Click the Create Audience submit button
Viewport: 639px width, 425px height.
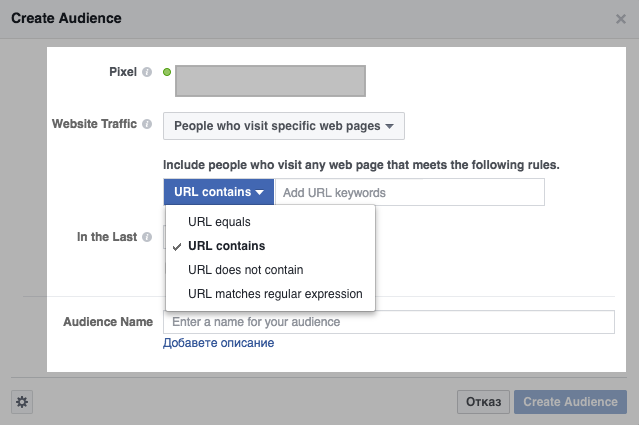[x=570, y=402]
